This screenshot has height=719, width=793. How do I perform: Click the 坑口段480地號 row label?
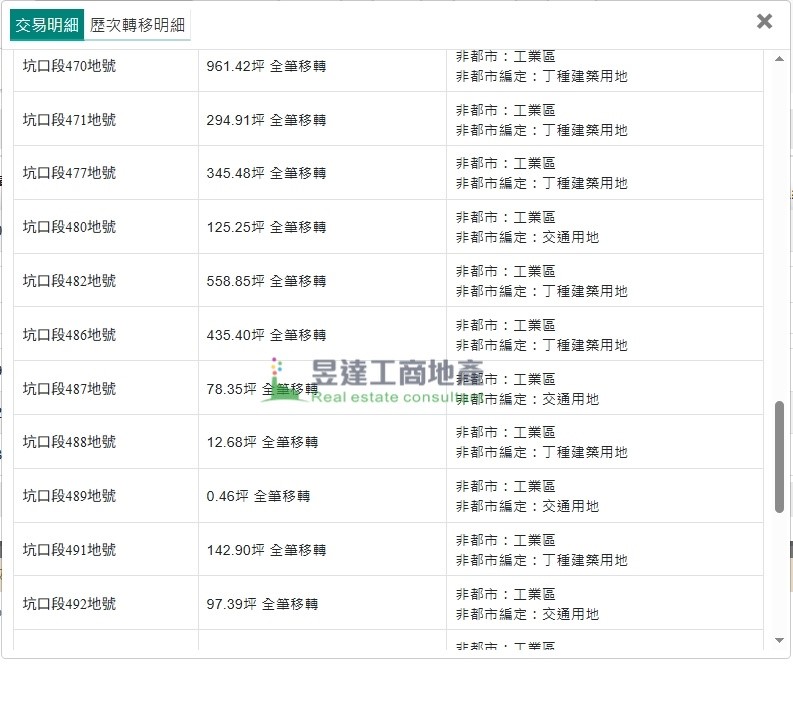pyautogui.click(x=69, y=227)
